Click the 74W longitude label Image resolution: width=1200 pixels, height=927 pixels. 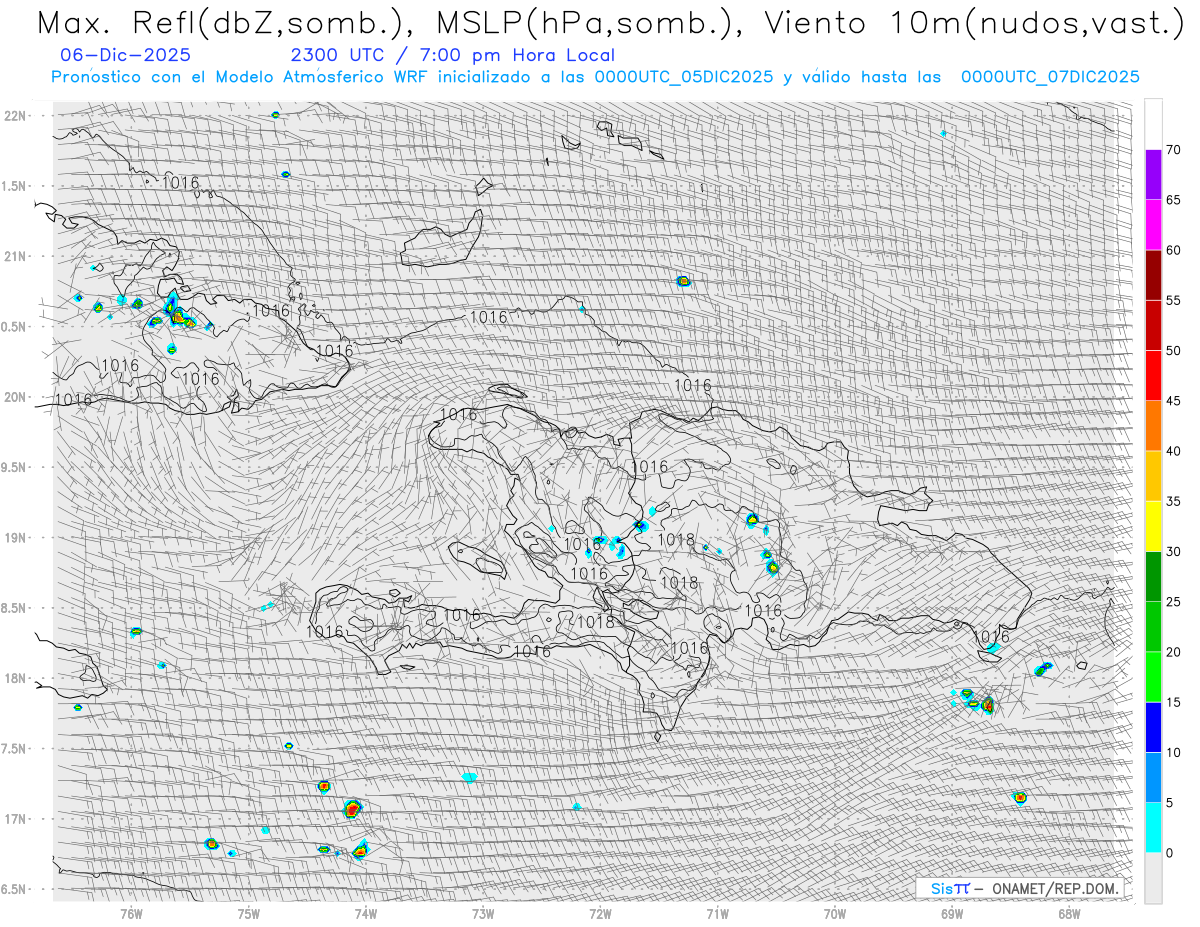coord(366,914)
